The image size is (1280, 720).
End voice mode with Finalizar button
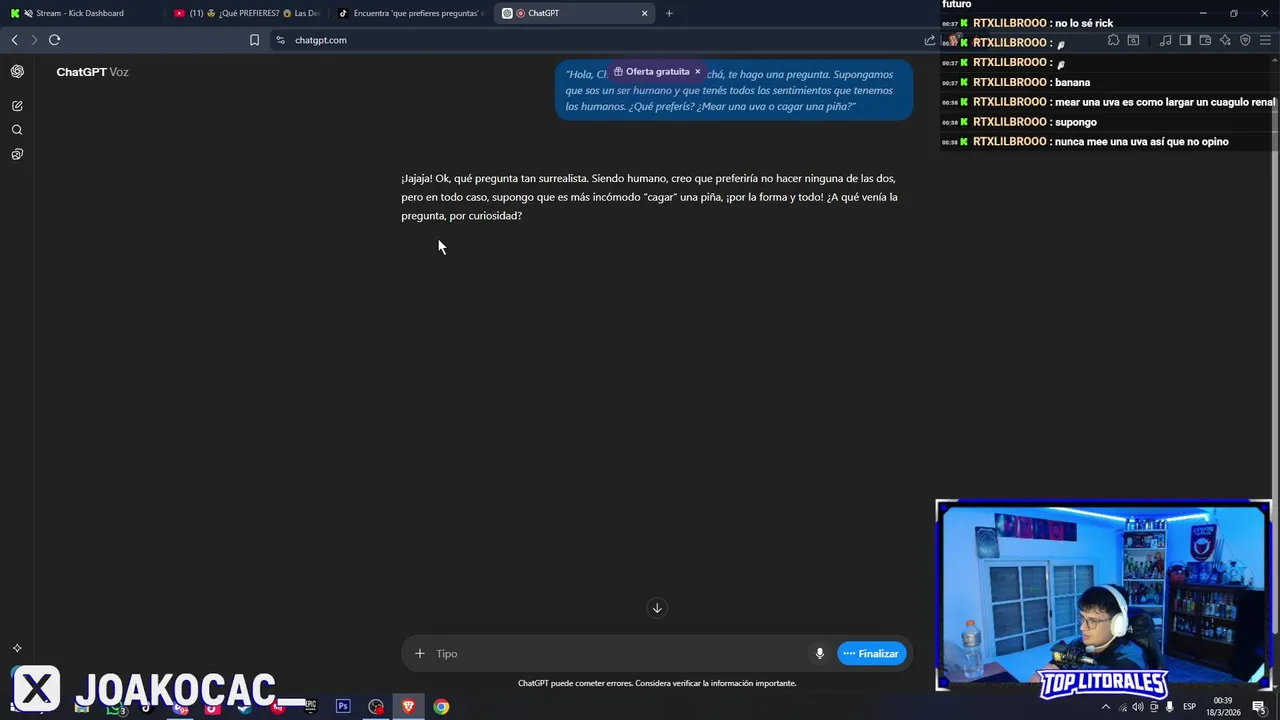[x=871, y=653]
